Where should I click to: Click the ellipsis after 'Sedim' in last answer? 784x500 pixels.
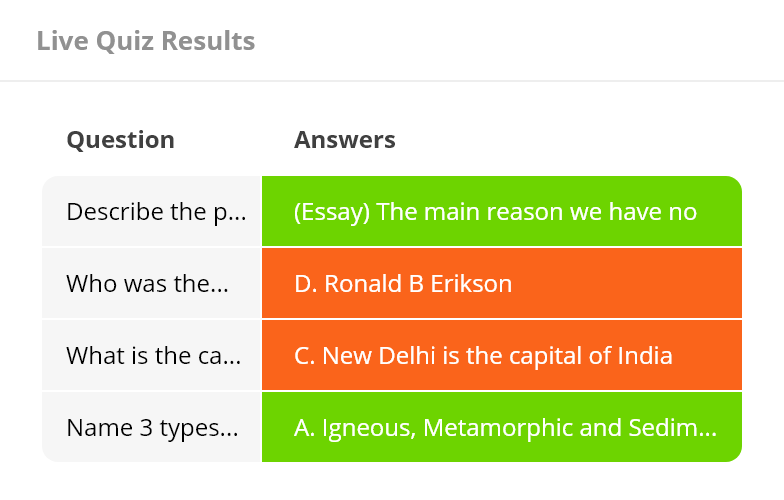[707, 433]
